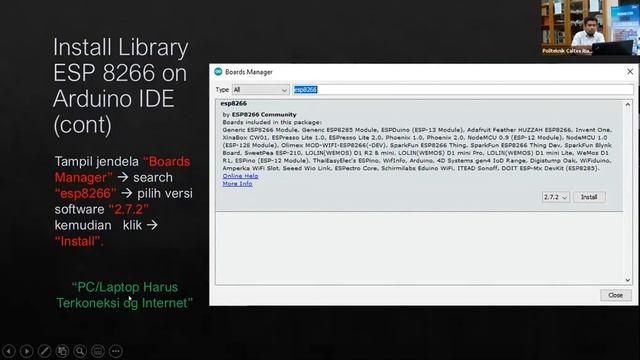Go to the previous slide
Viewport: 640px width, 360px height.
(9, 351)
